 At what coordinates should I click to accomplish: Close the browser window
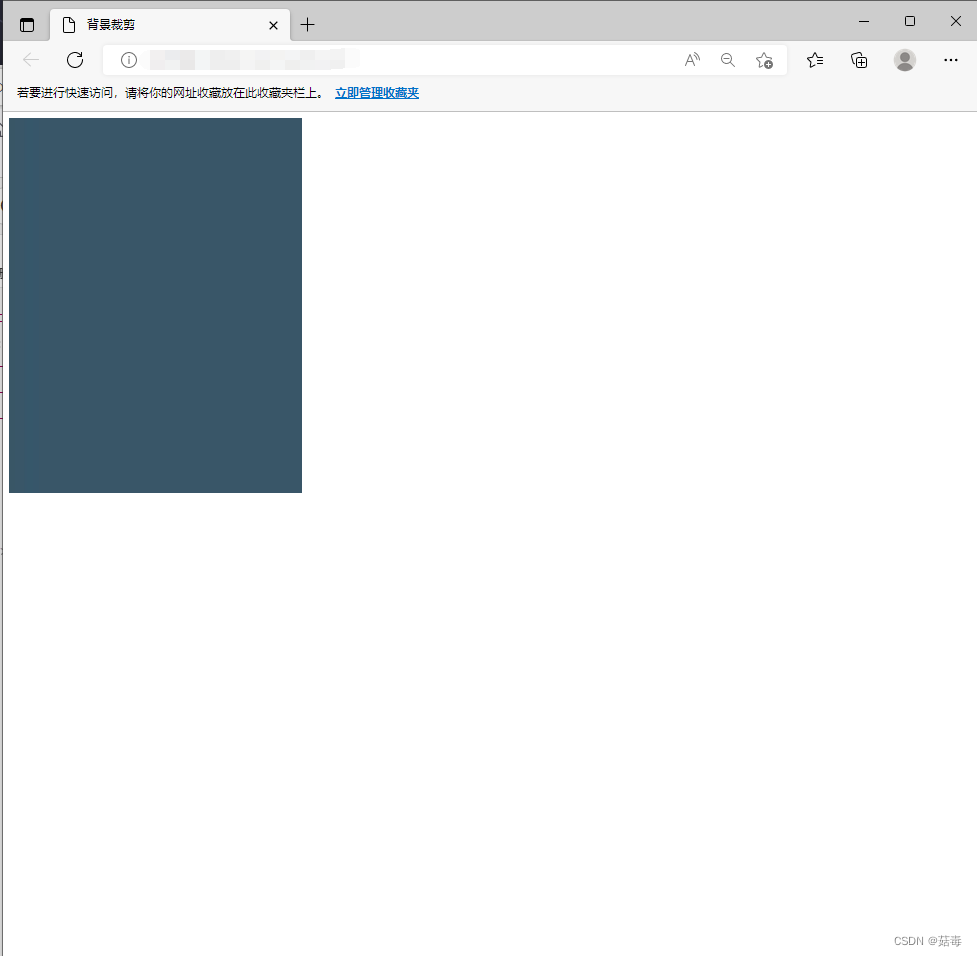click(956, 21)
